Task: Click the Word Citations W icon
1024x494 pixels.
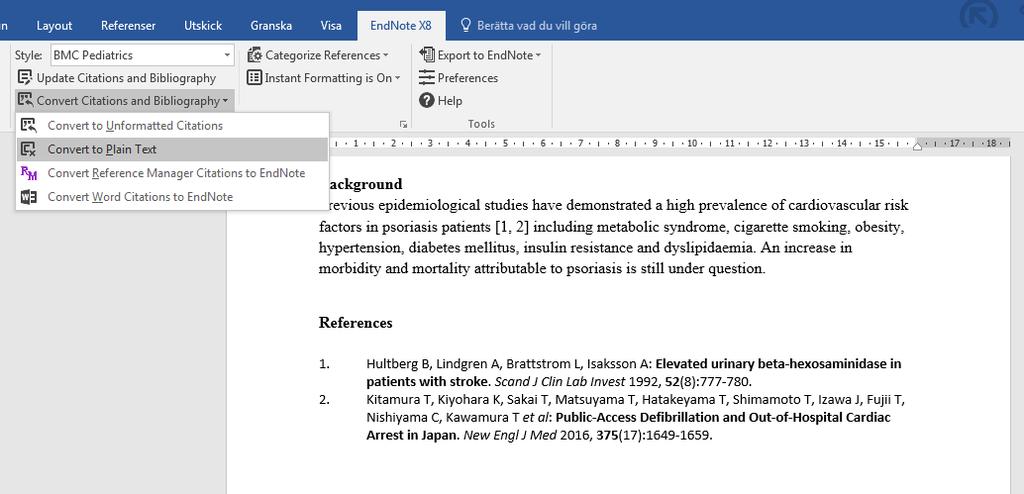Action: 29,197
